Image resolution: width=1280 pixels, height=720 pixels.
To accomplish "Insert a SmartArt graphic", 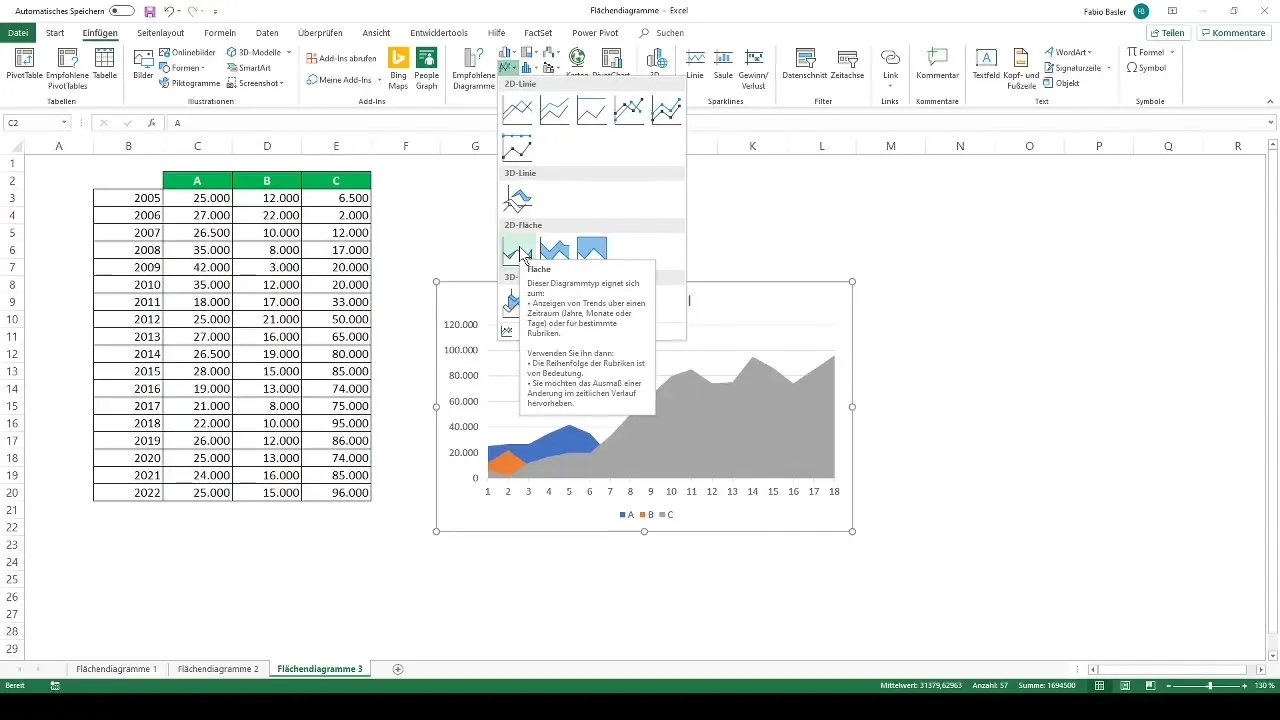I will pyautogui.click(x=247, y=67).
